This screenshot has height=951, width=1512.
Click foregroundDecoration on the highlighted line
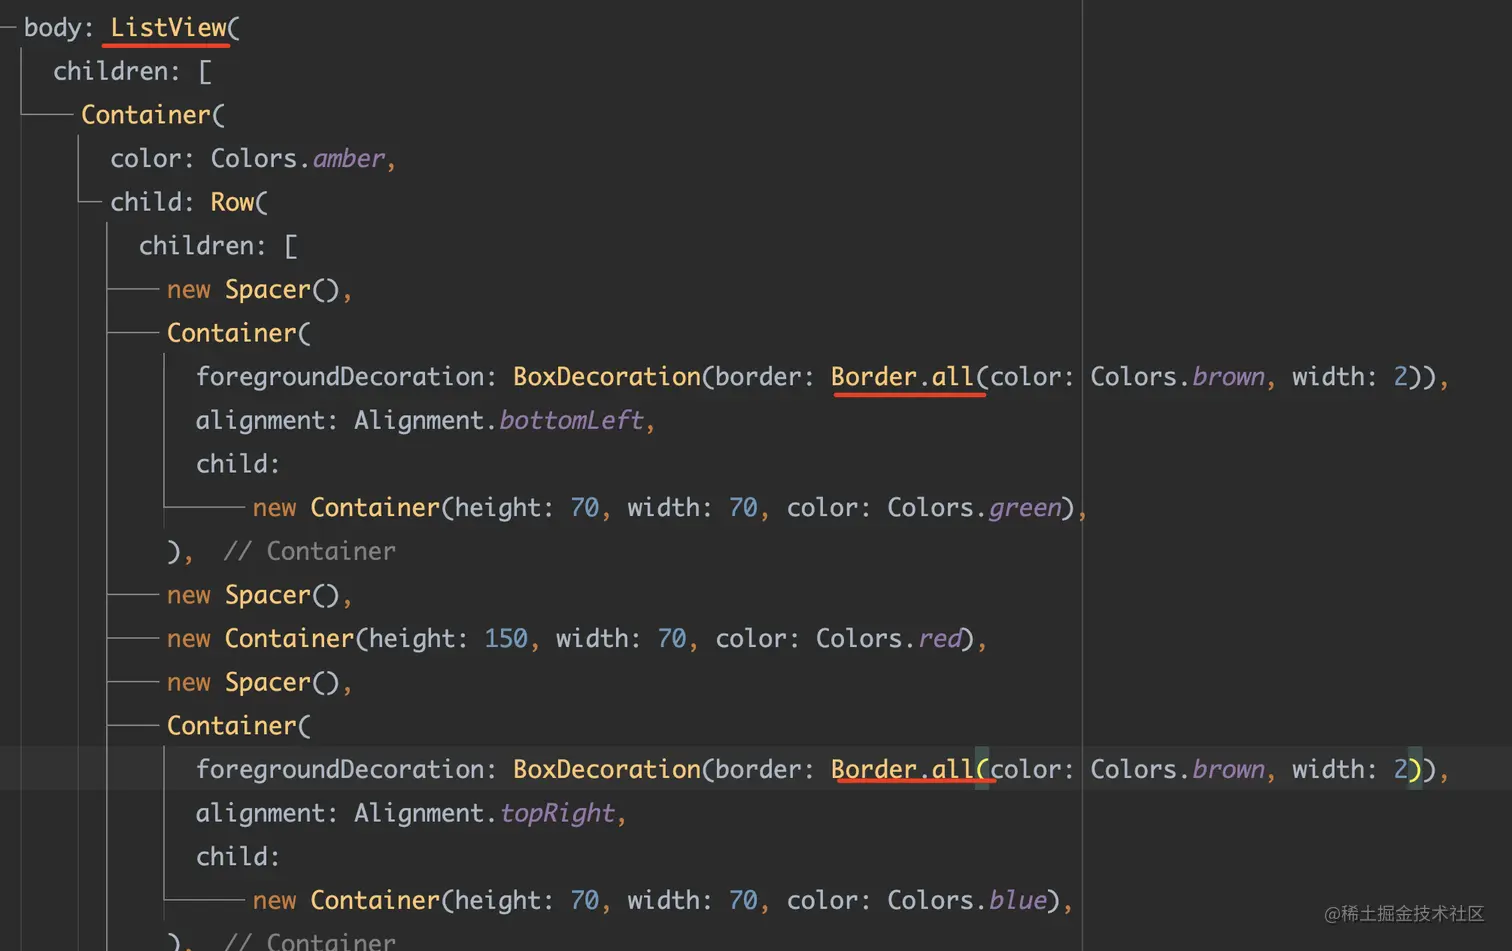(x=340, y=769)
